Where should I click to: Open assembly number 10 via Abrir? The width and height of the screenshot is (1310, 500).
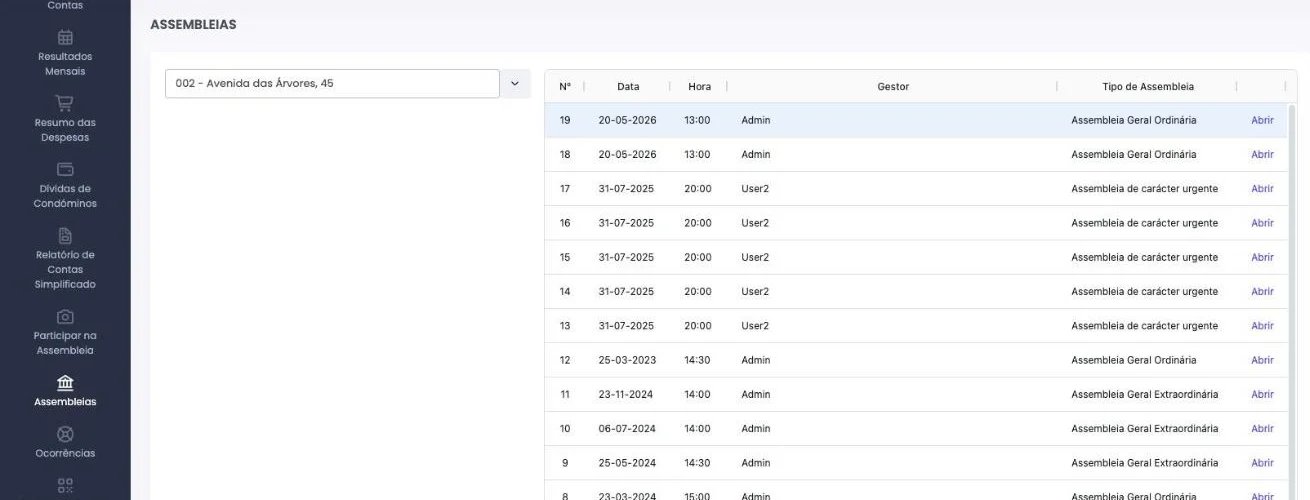point(1262,429)
